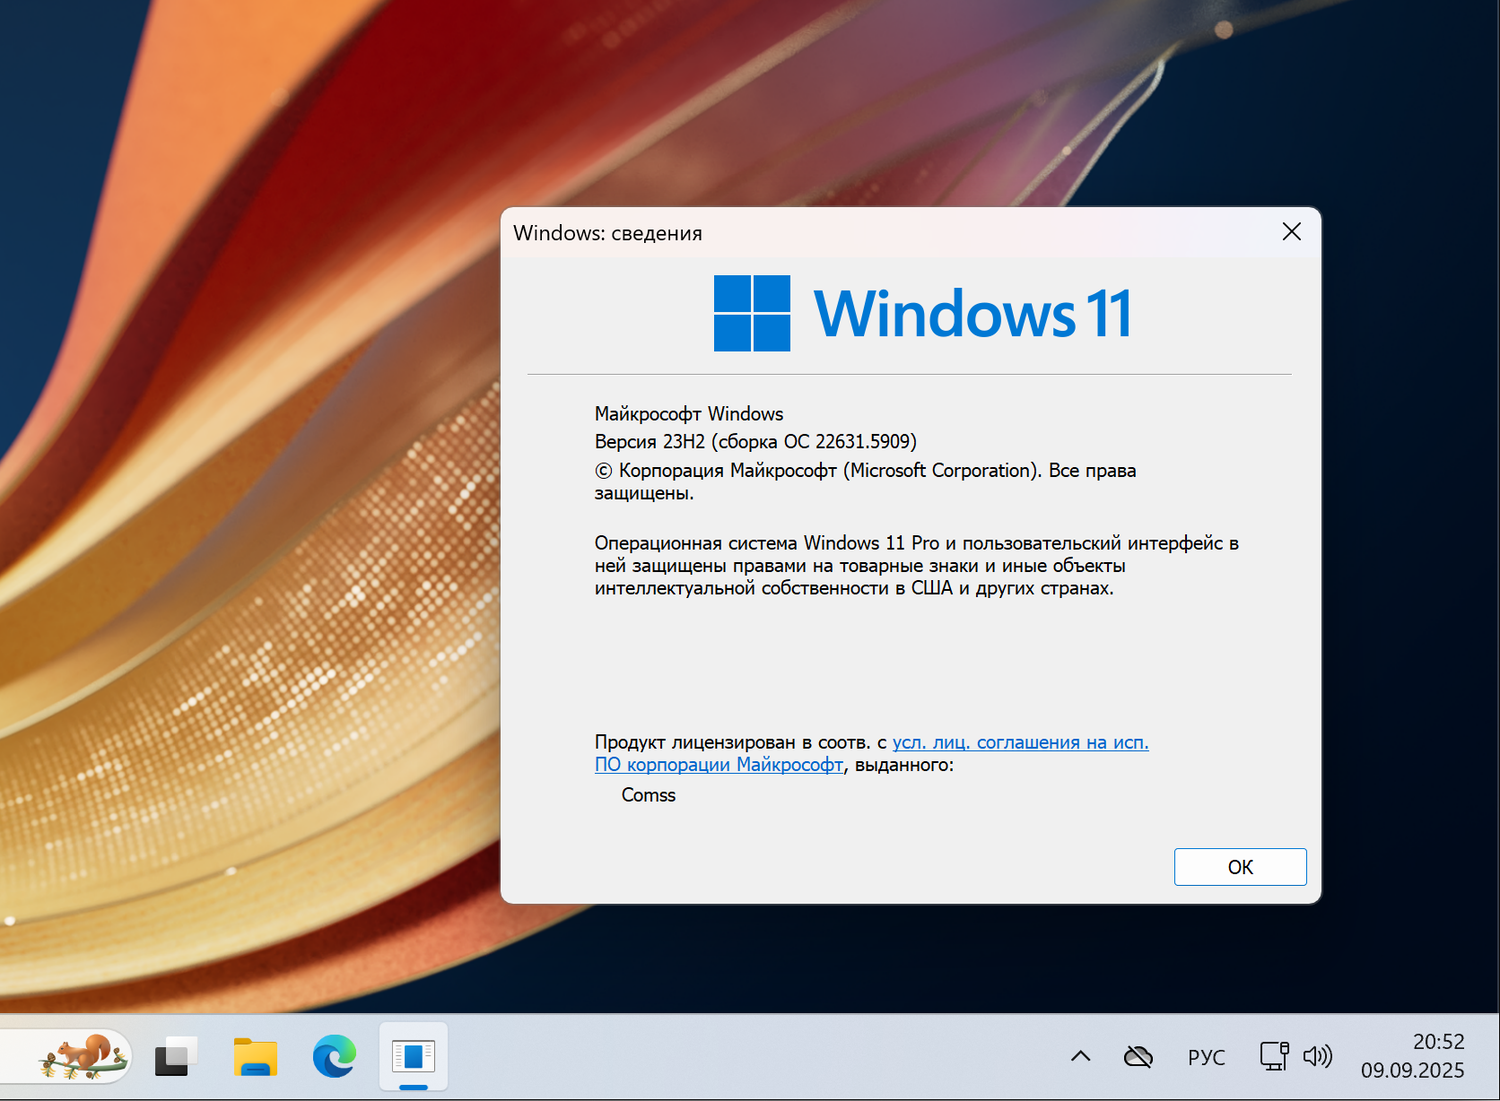Open the Start menu button
The image size is (1500, 1101).
point(174,1056)
